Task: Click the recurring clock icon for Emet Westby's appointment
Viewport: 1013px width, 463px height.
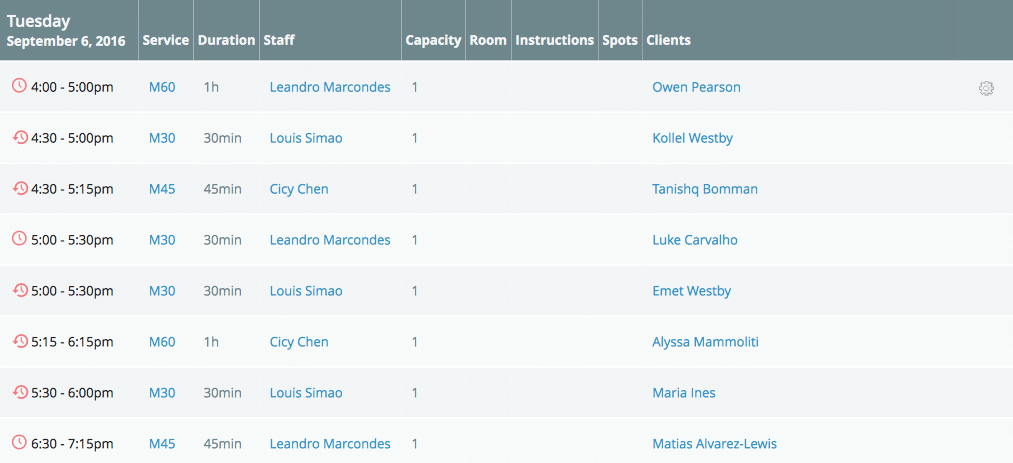Action: pyautogui.click(x=20, y=290)
